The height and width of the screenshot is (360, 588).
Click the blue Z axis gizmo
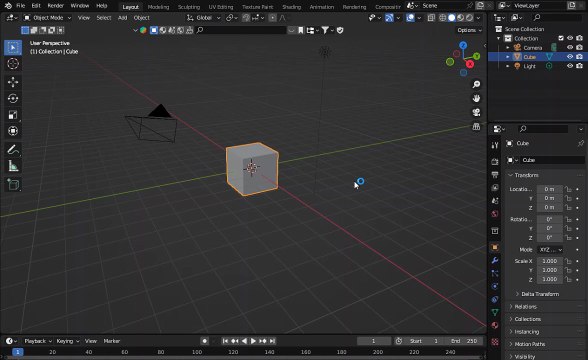click(463, 45)
